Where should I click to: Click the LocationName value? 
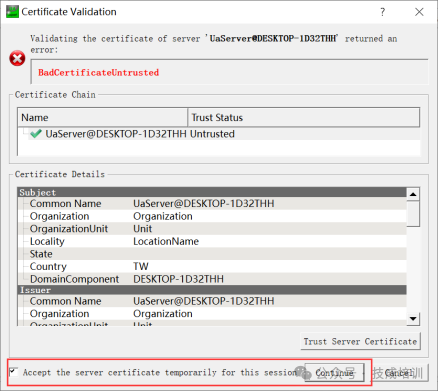coord(166,241)
